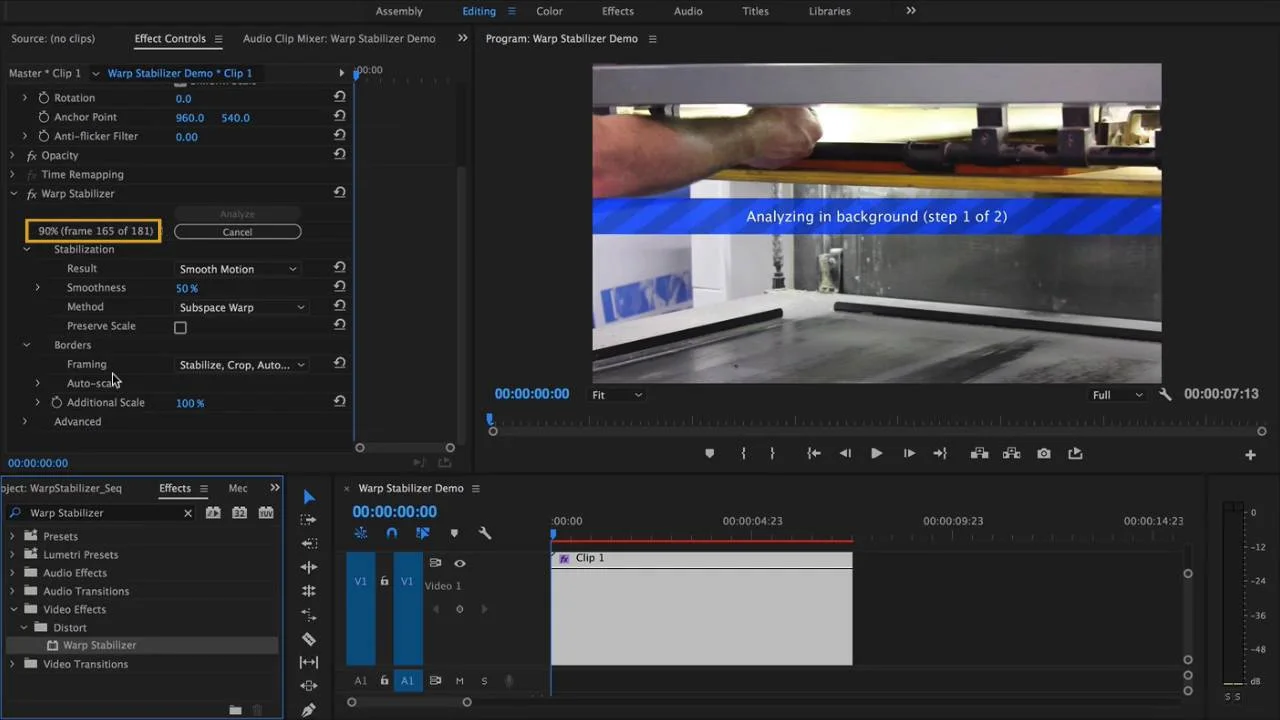Select the Track Select Forward tool
The image size is (1280, 720).
(x=308, y=520)
